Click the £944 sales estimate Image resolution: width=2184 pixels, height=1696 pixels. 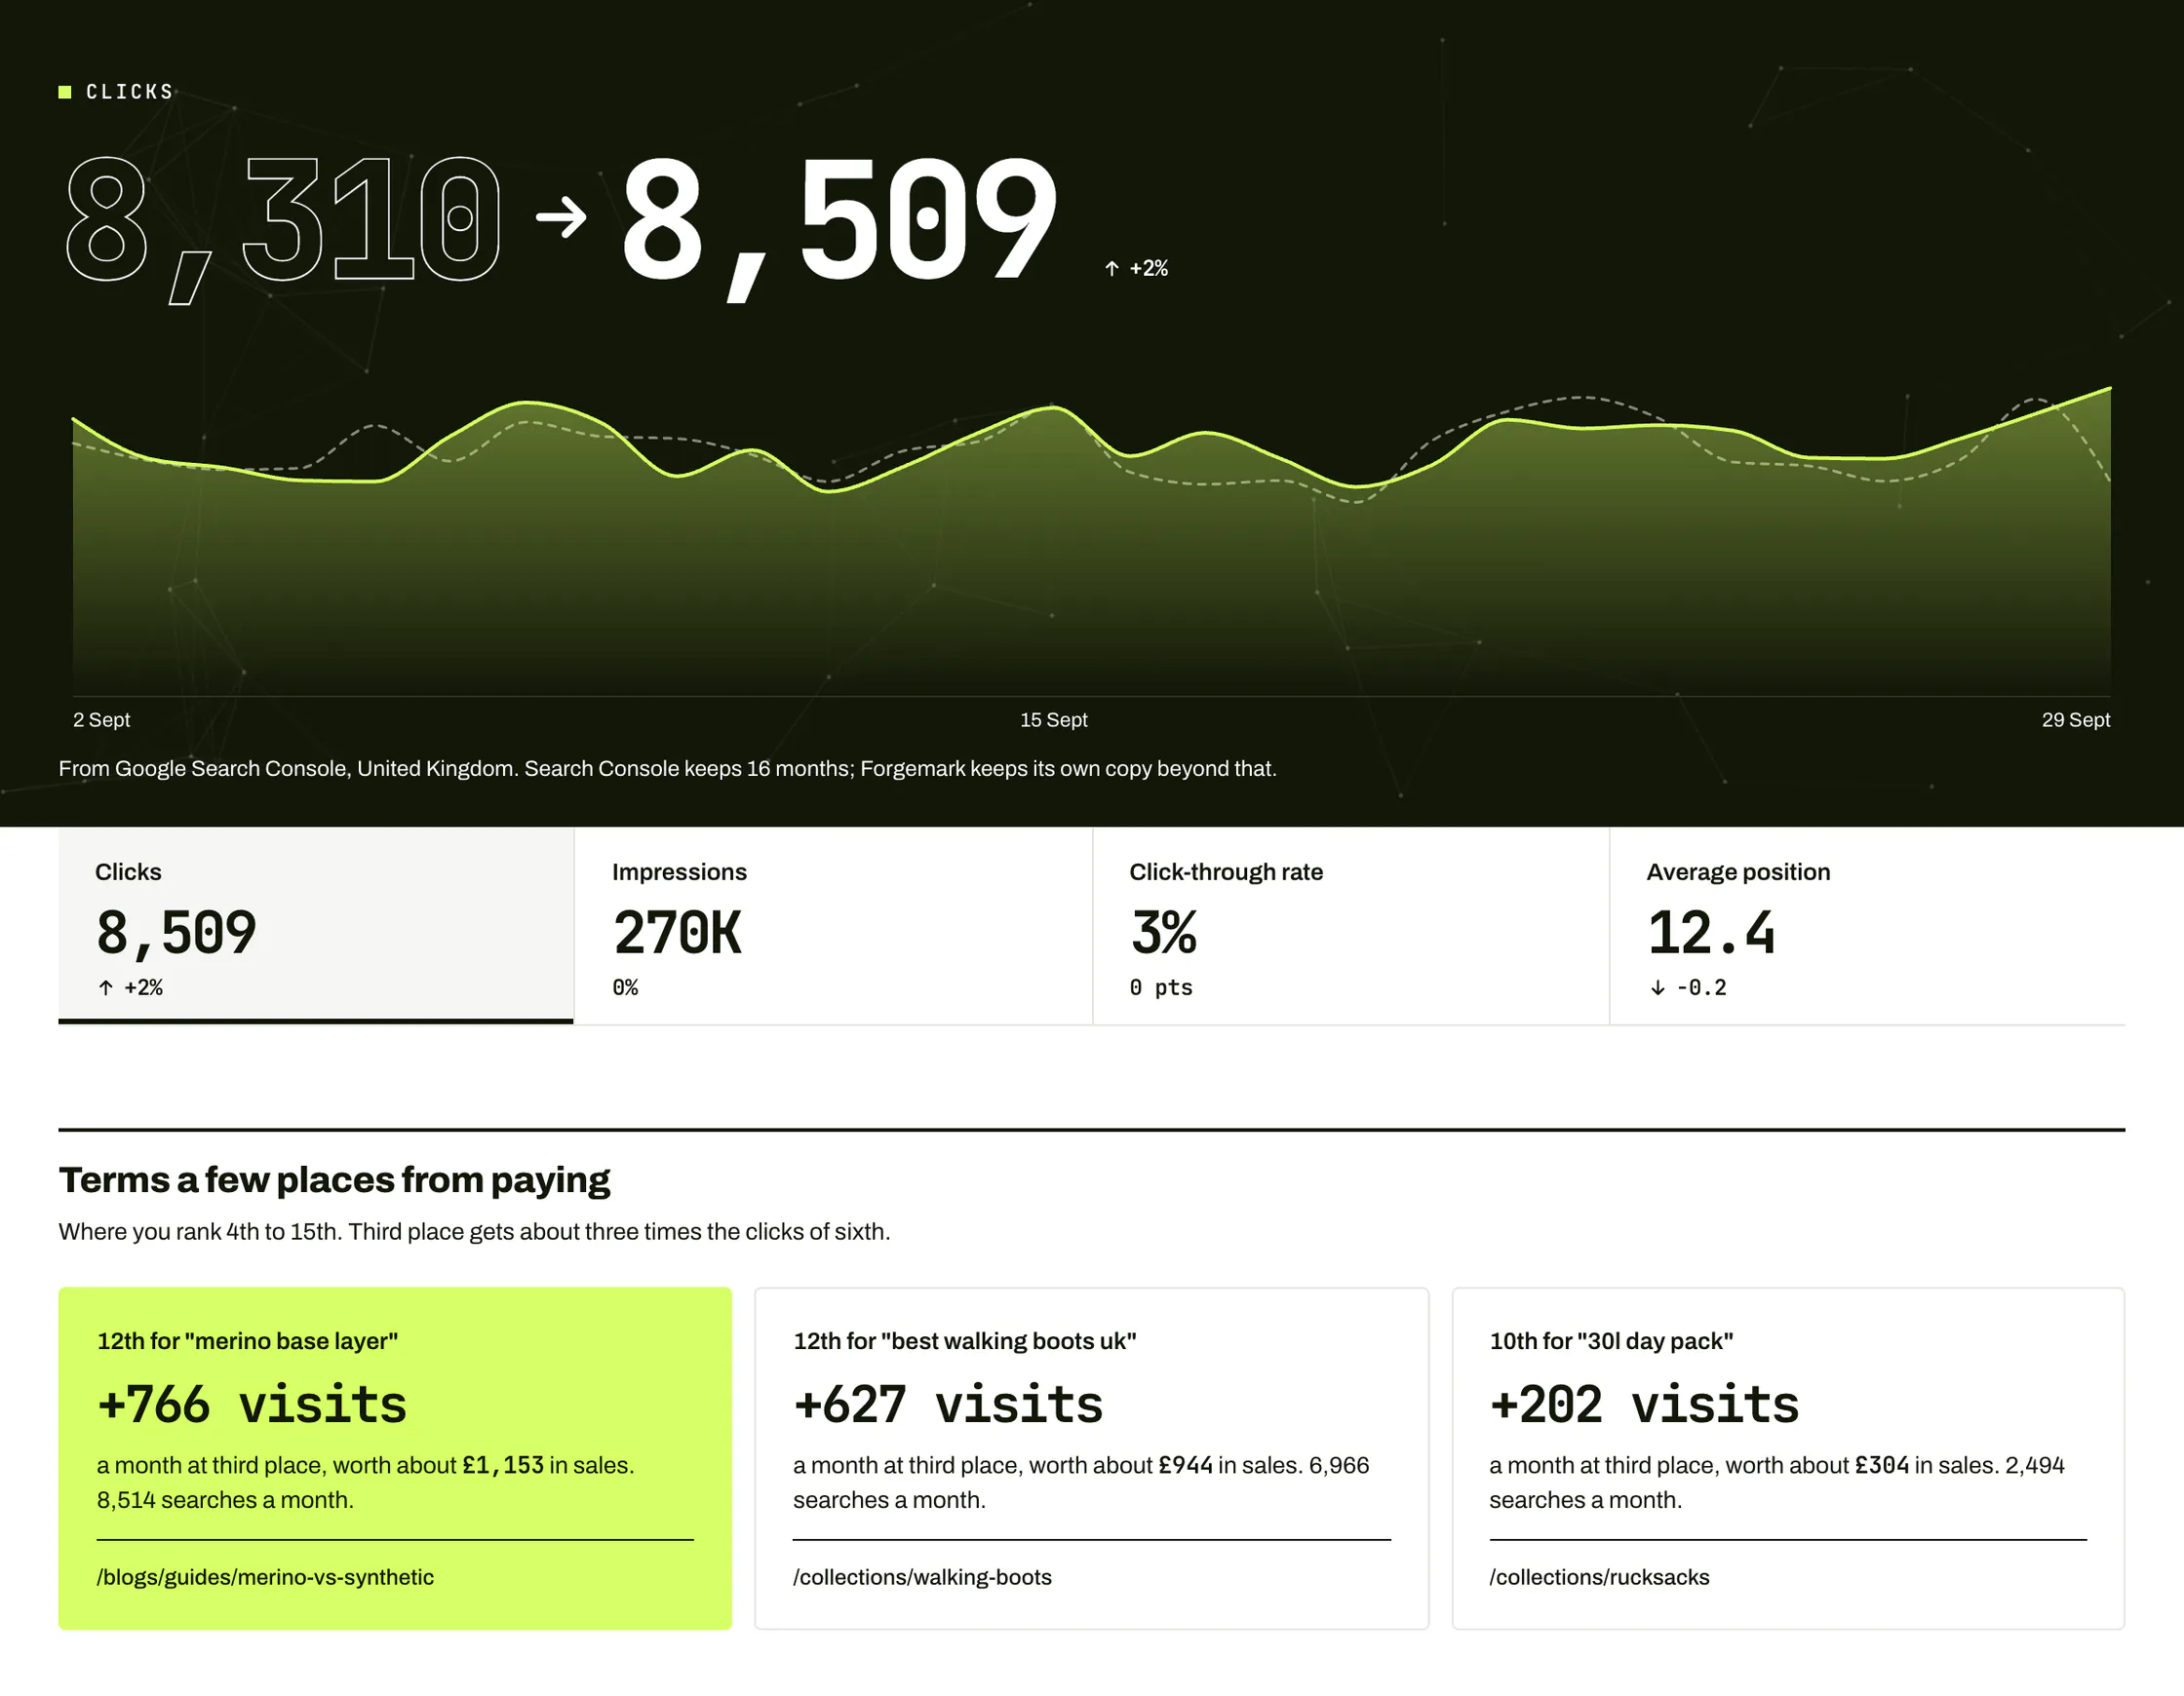click(x=1185, y=1466)
